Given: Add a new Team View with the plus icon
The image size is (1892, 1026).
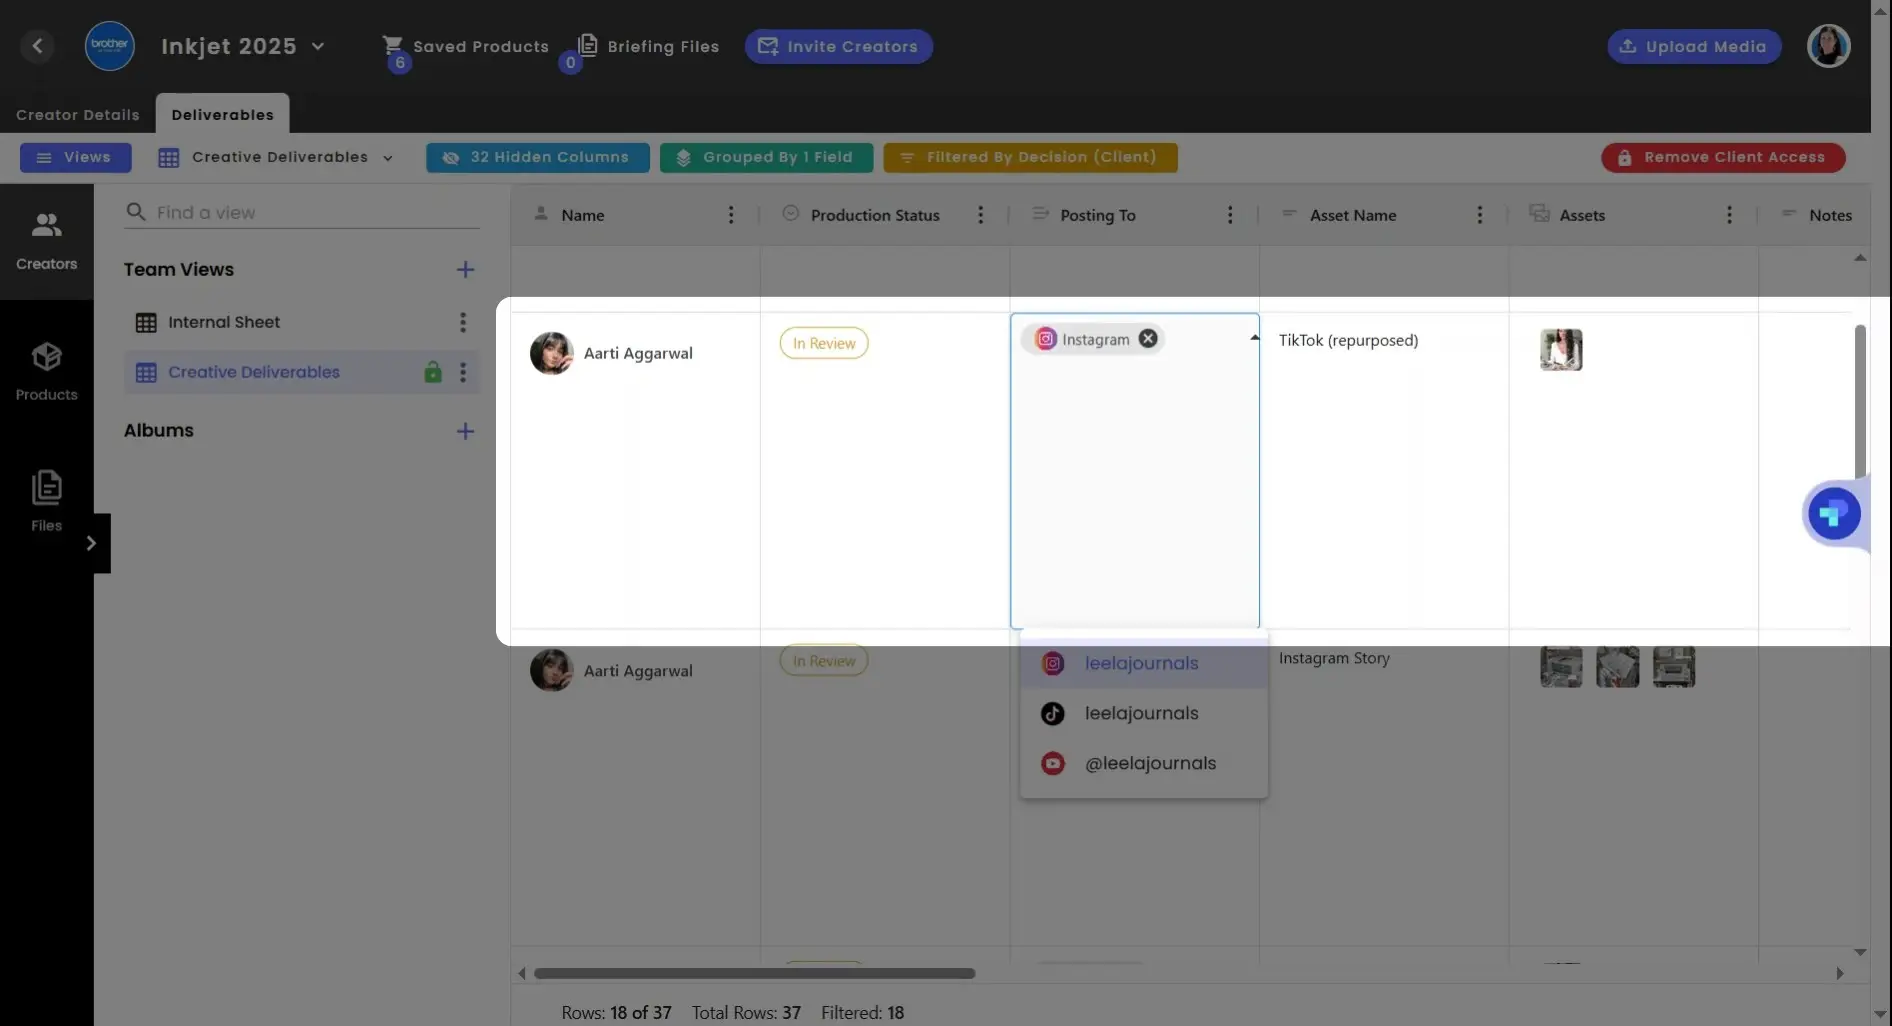Looking at the screenshot, I should (x=465, y=269).
